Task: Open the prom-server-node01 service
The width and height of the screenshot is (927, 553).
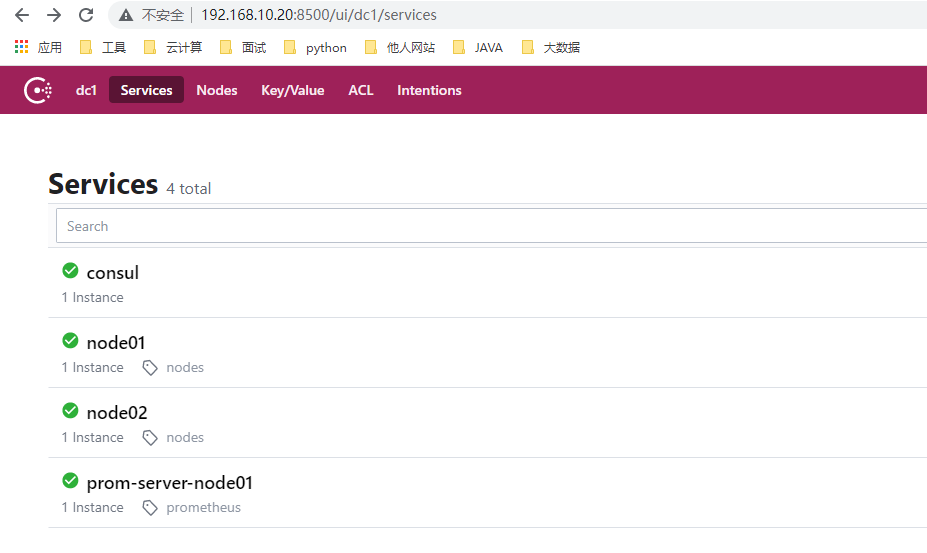Action: coord(170,483)
